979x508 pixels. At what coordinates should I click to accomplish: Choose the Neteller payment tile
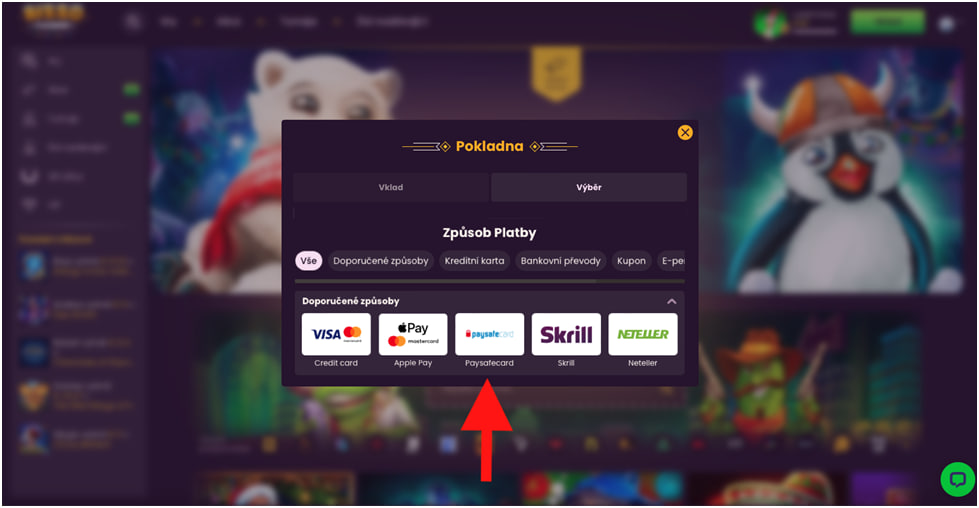tap(642, 334)
